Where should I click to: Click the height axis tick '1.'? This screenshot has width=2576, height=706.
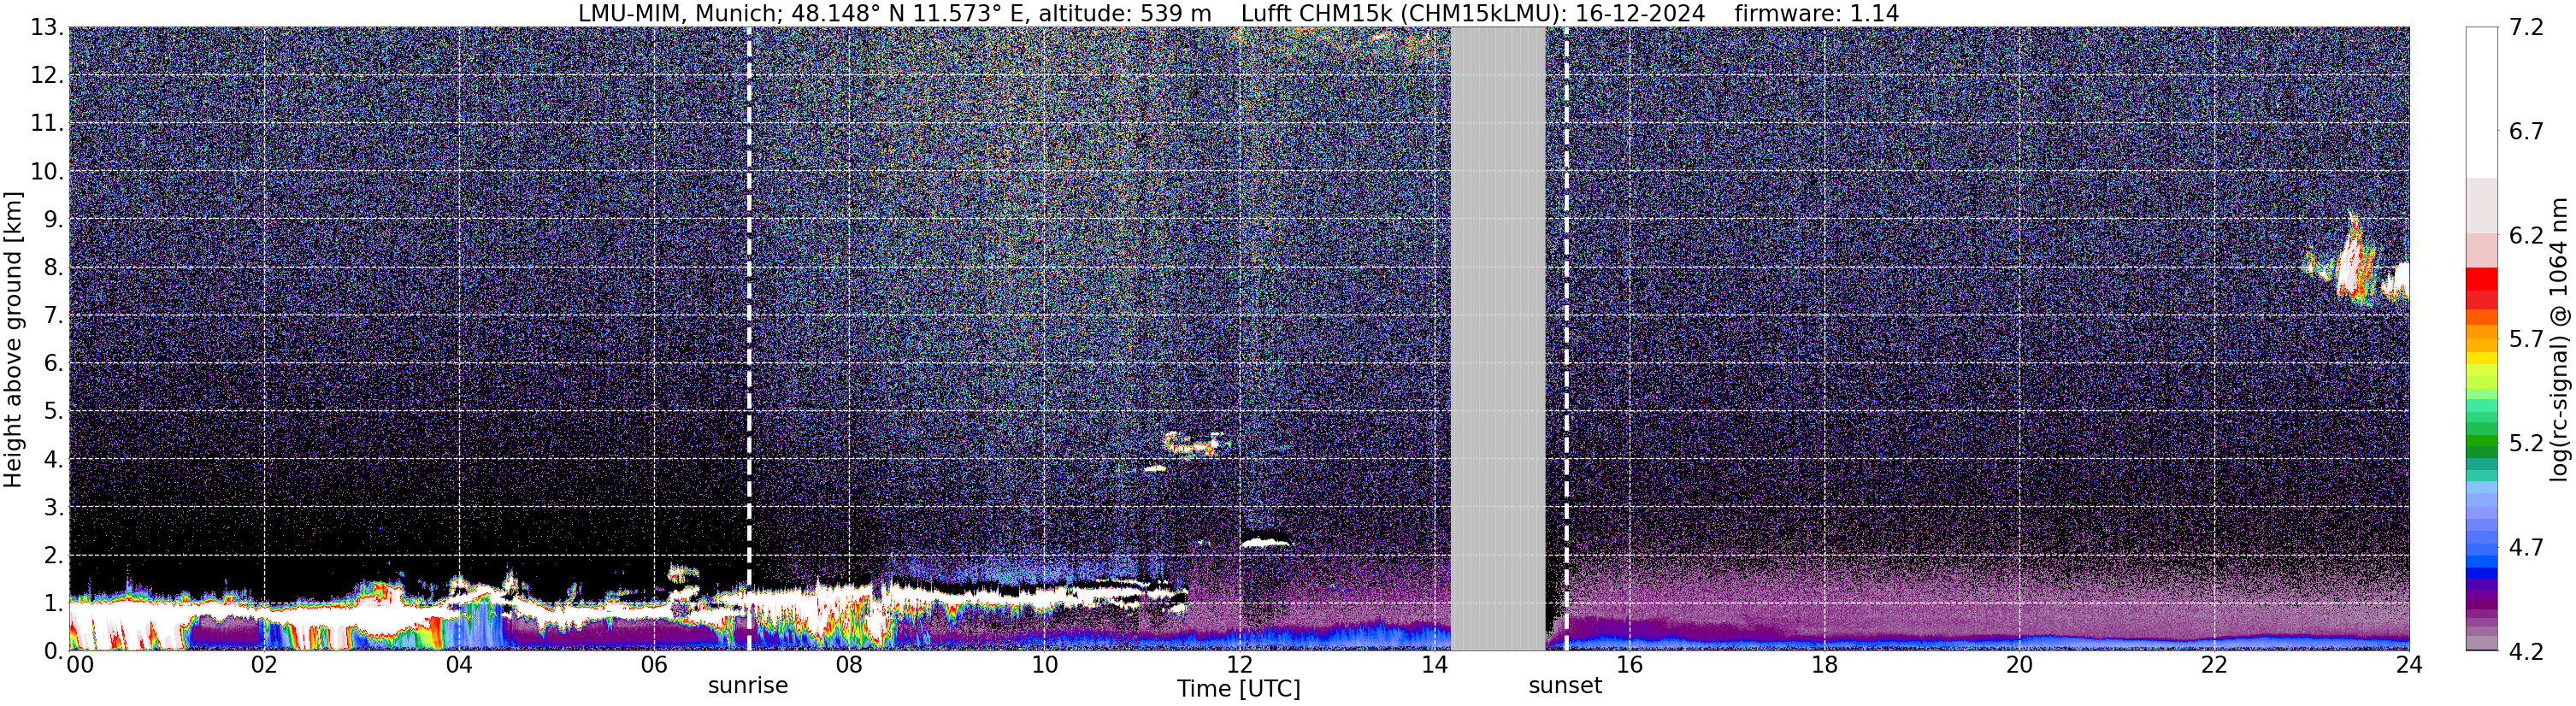54,604
